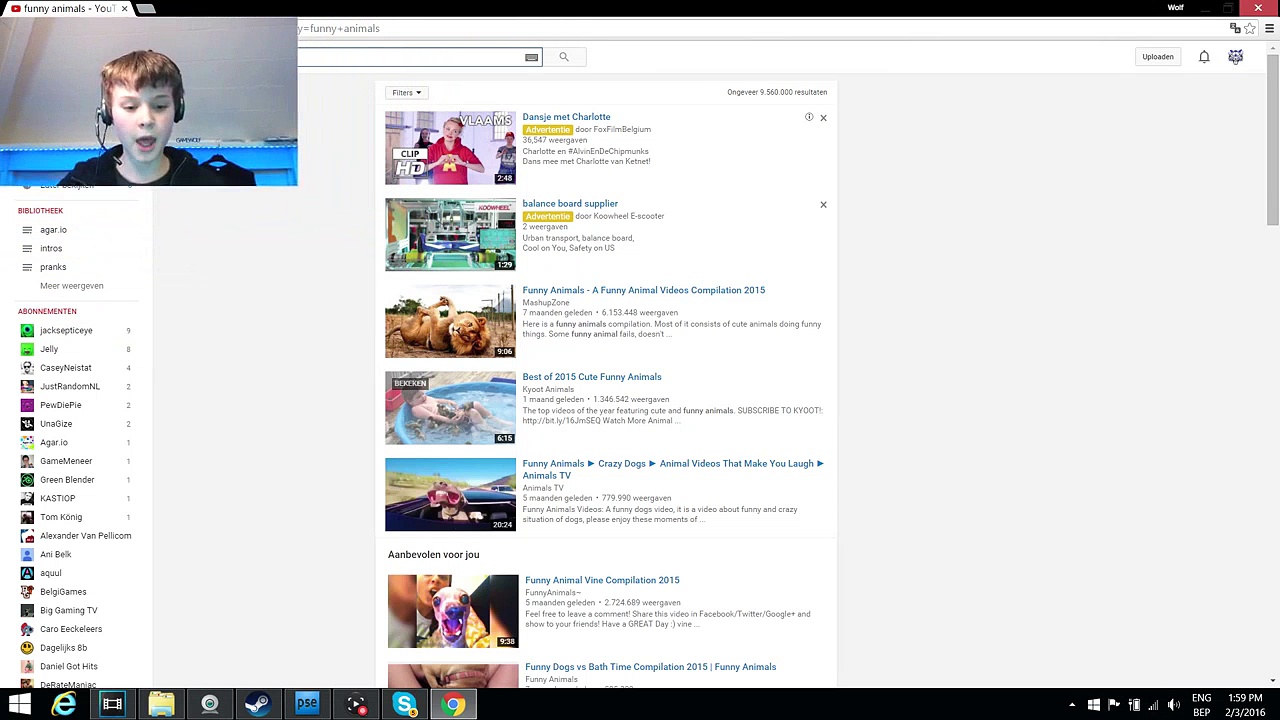Close the funny animals tab
The width and height of the screenshot is (1280, 720).
click(x=124, y=9)
